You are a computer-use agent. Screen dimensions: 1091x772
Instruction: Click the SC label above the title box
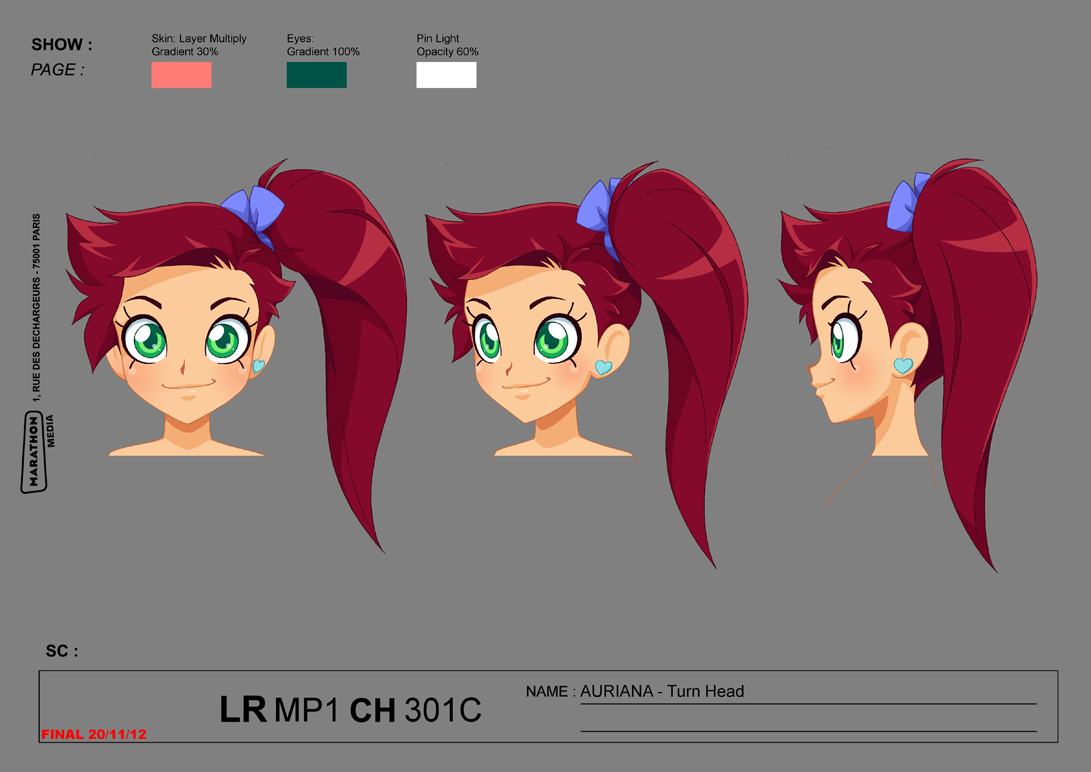click(61, 651)
